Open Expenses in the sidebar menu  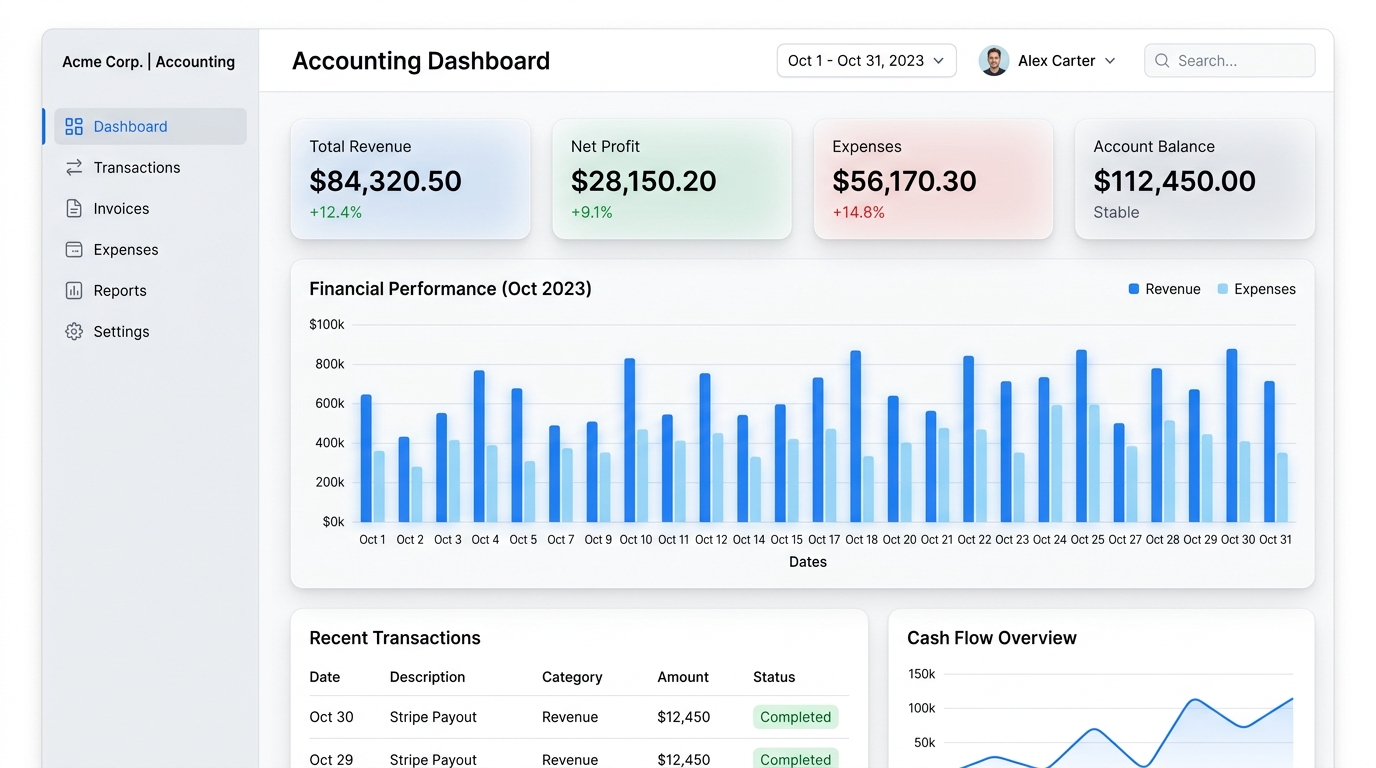tap(150, 250)
